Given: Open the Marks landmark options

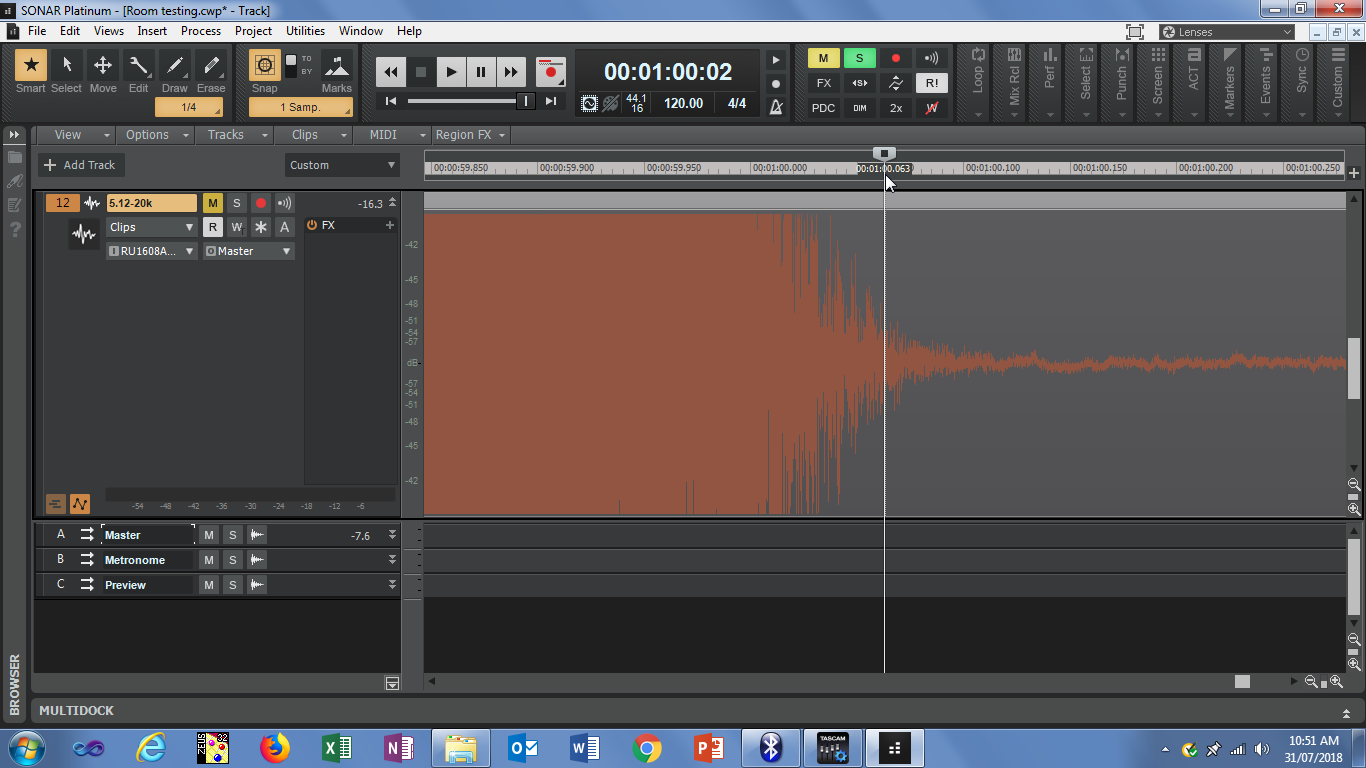Looking at the screenshot, I should coord(337,66).
